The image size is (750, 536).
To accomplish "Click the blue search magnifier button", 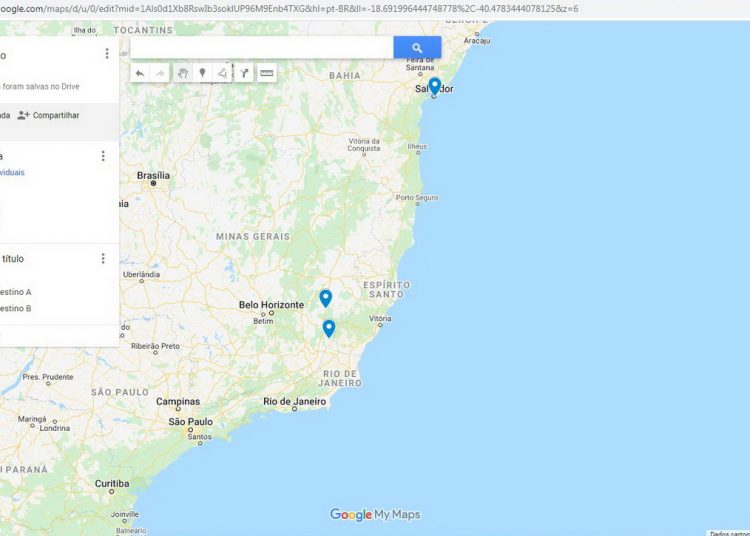I will (417, 48).
